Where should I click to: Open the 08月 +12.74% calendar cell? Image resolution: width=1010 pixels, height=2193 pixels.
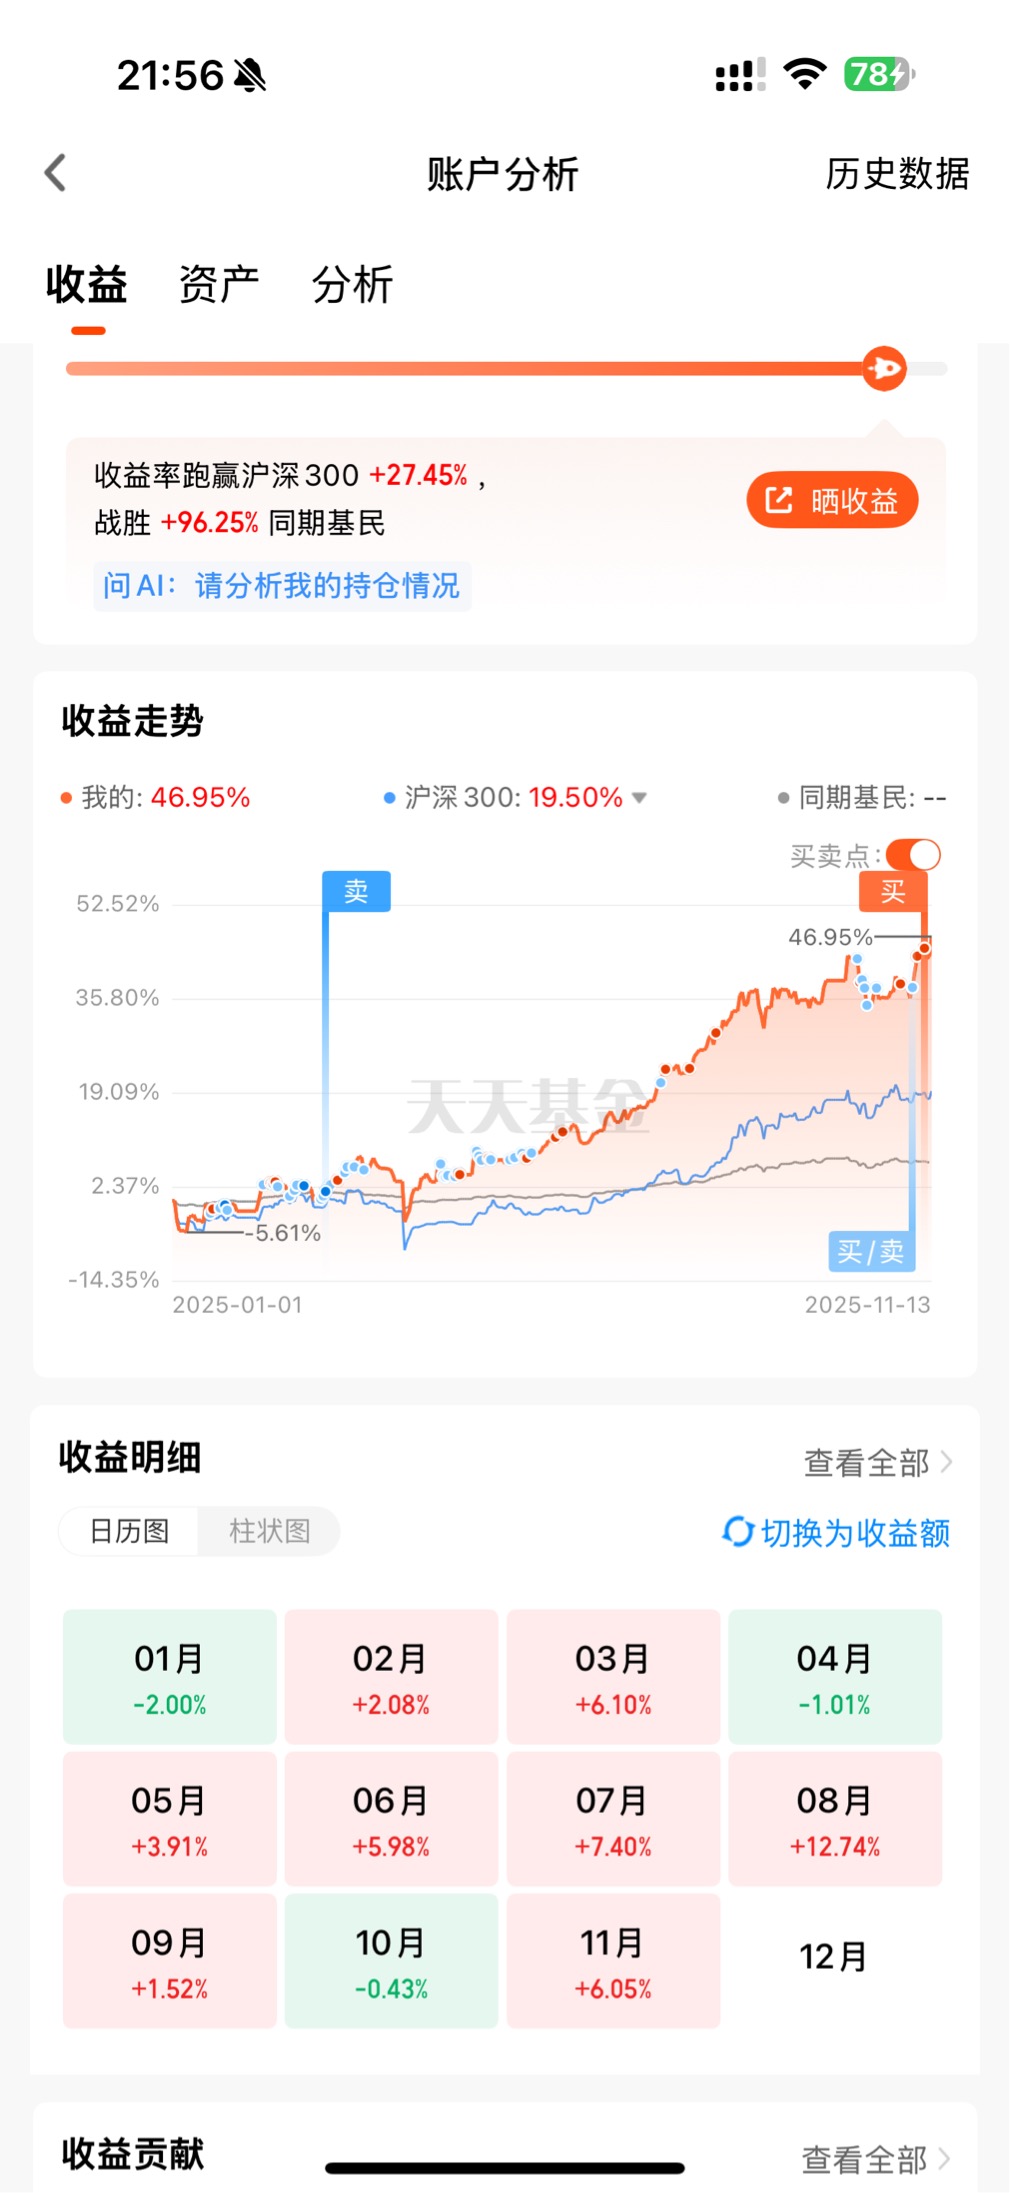pos(835,1818)
